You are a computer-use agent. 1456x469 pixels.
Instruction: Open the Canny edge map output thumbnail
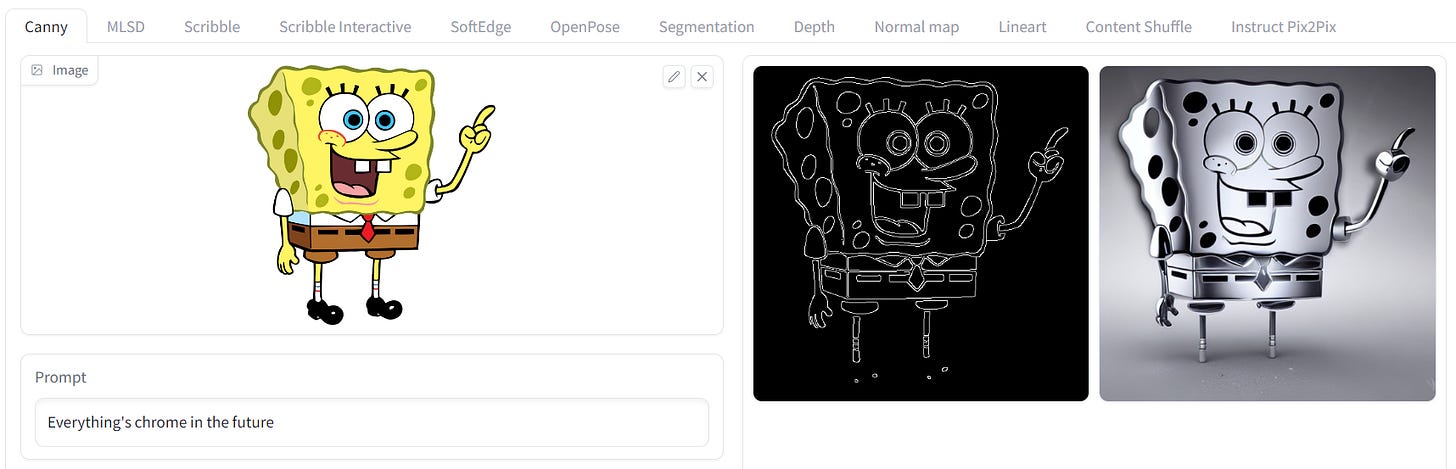[x=920, y=233]
